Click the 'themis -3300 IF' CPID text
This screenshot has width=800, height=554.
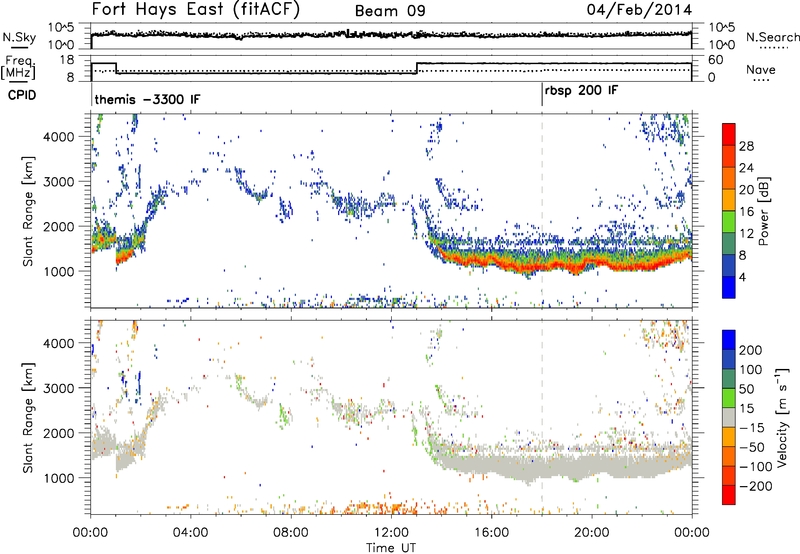[x=147, y=99]
